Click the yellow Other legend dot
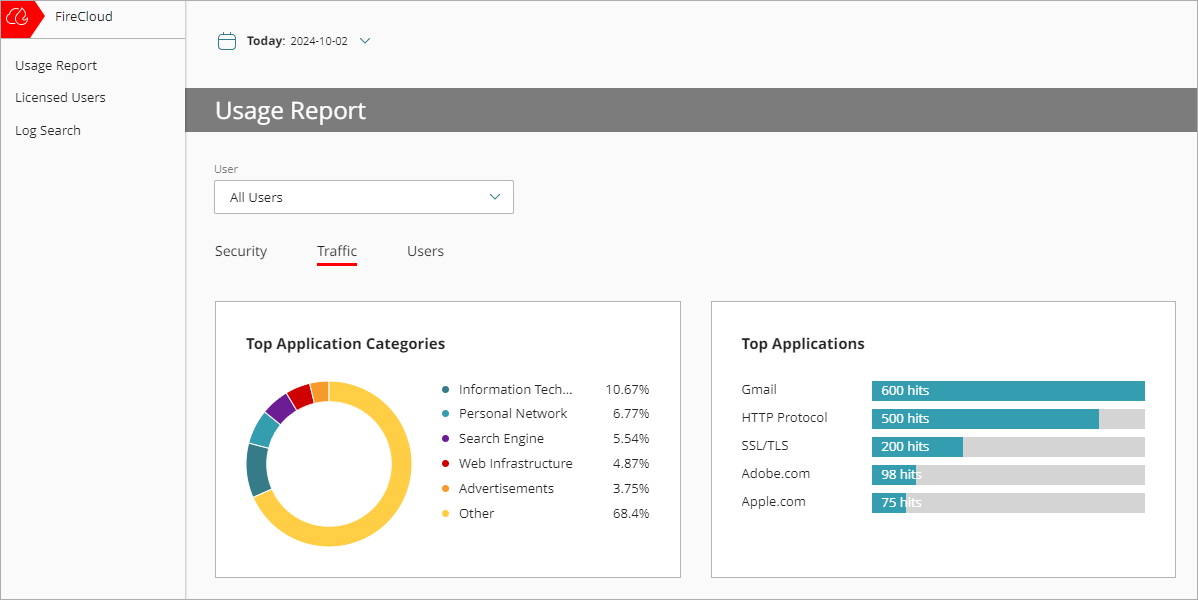 click(x=445, y=514)
